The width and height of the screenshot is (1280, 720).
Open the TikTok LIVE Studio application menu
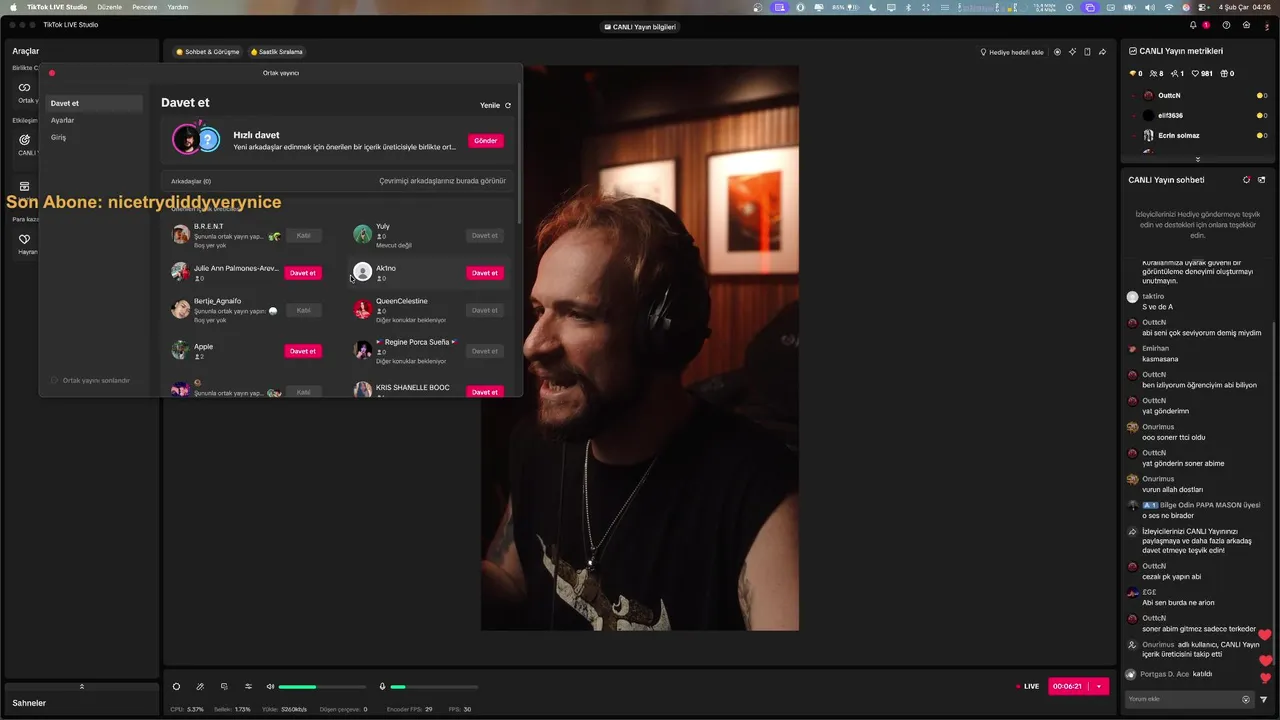(x=57, y=7)
